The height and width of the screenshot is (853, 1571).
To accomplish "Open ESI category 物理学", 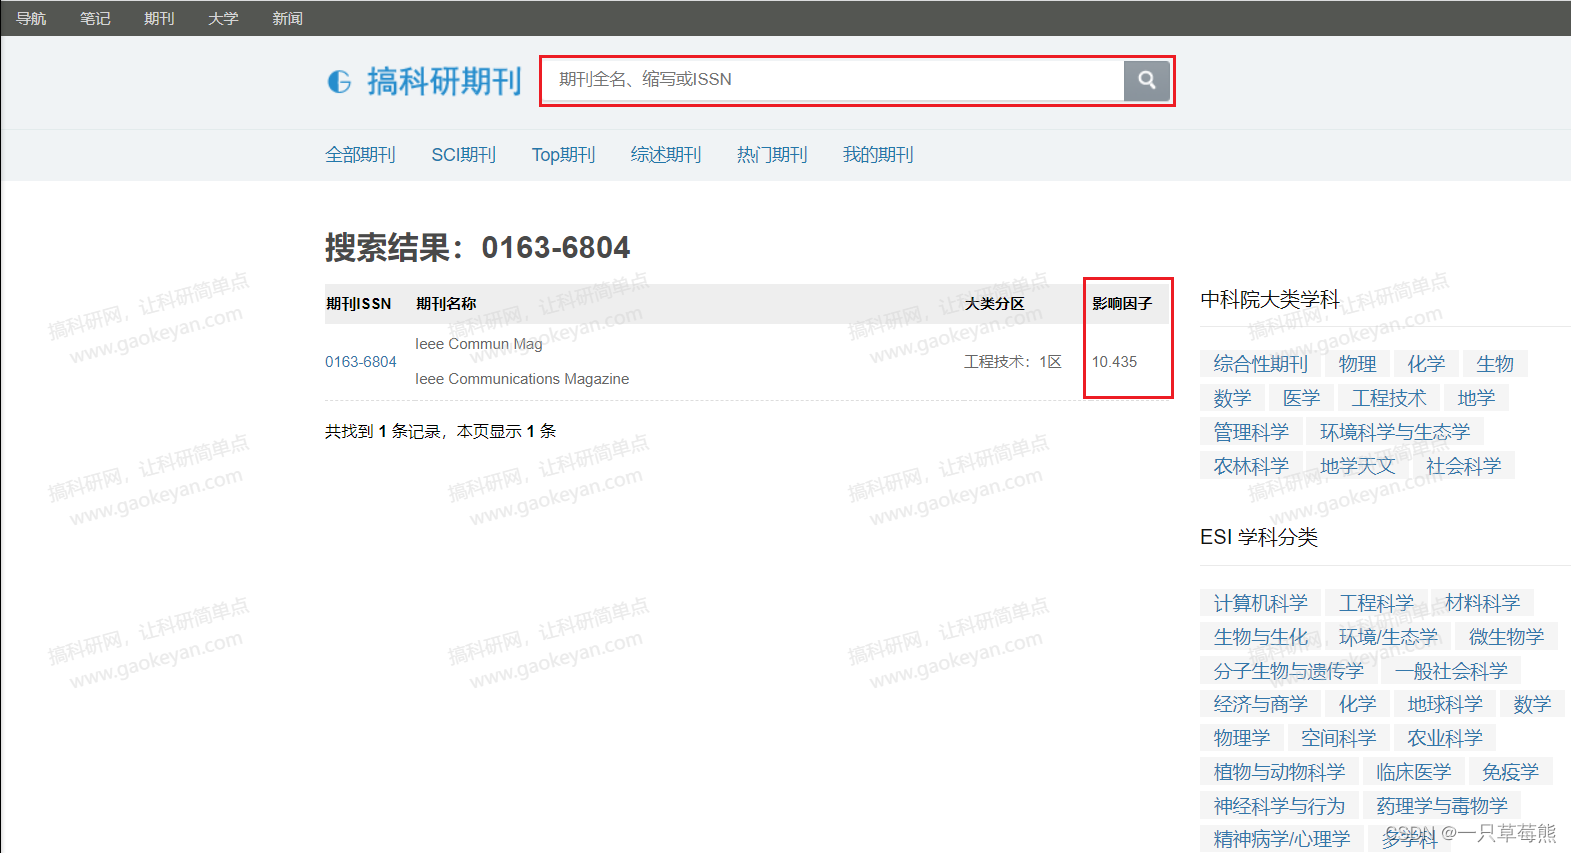I will [1241, 738].
